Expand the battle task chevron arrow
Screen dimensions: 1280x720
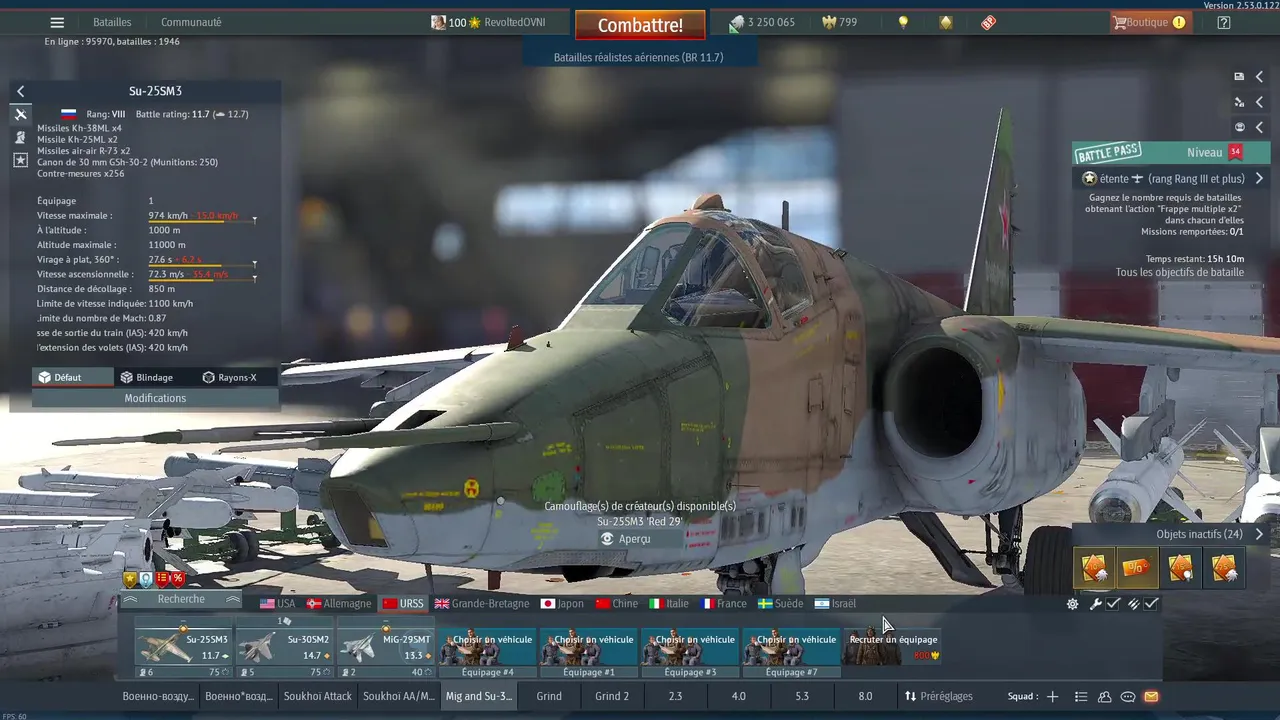click(1259, 179)
